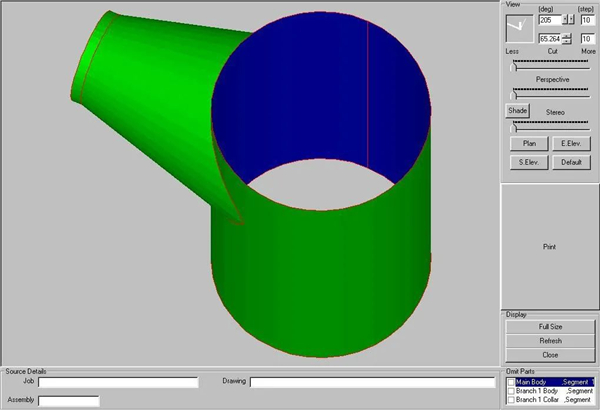Click the Perspective slider track
The width and height of the screenshot is (600, 410).
click(550, 94)
